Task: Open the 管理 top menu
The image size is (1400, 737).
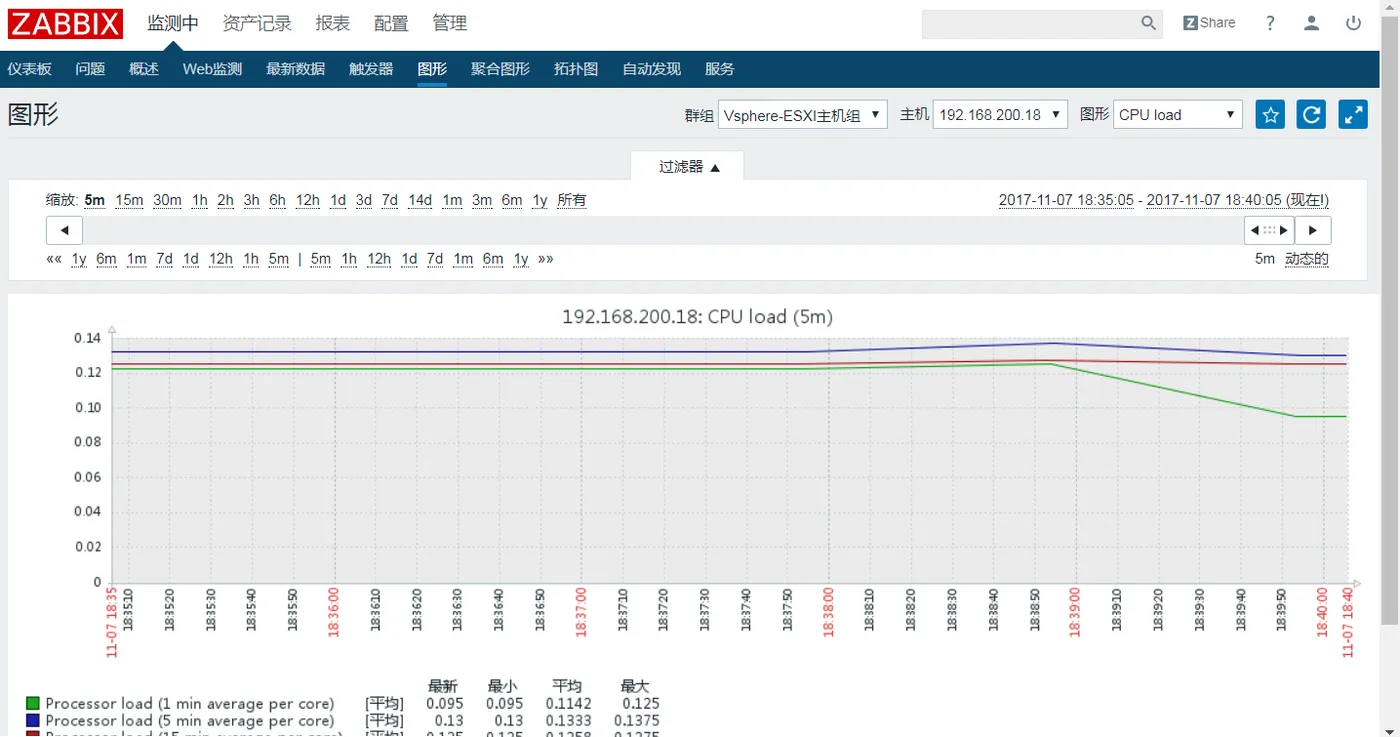Action: click(x=450, y=23)
